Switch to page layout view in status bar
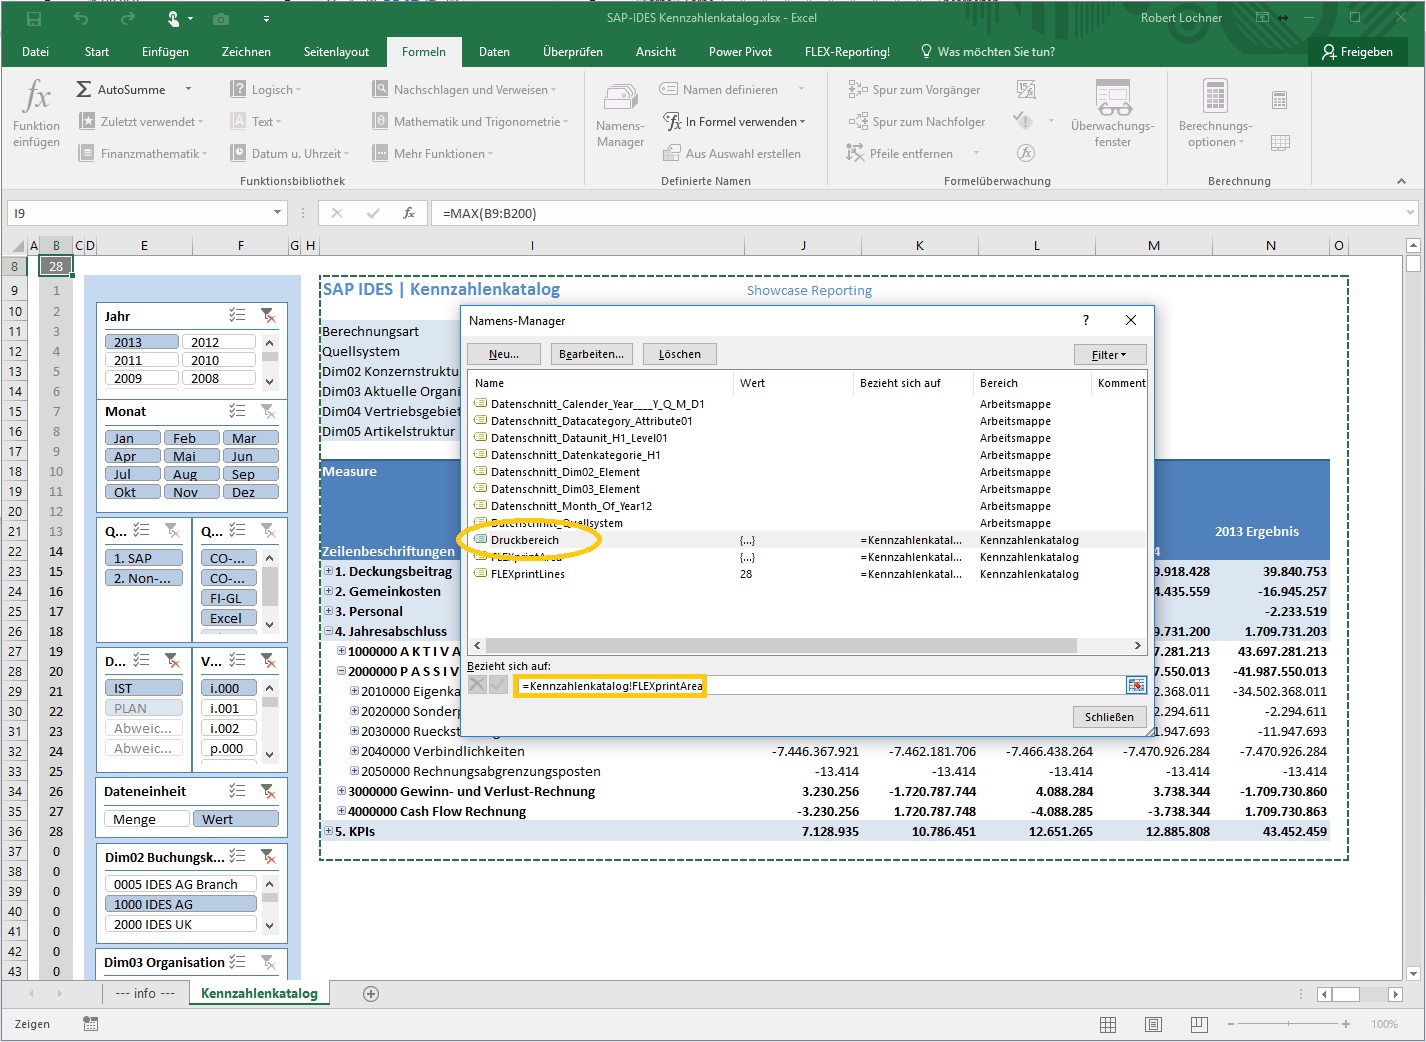Image resolution: width=1426 pixels, height=1042 pixels. [1153, 1024]
